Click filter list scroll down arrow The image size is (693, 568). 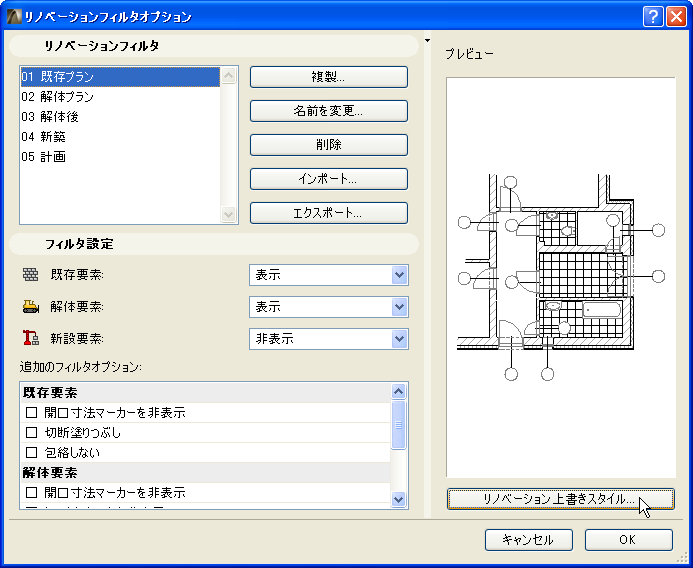tap(228, 214)
